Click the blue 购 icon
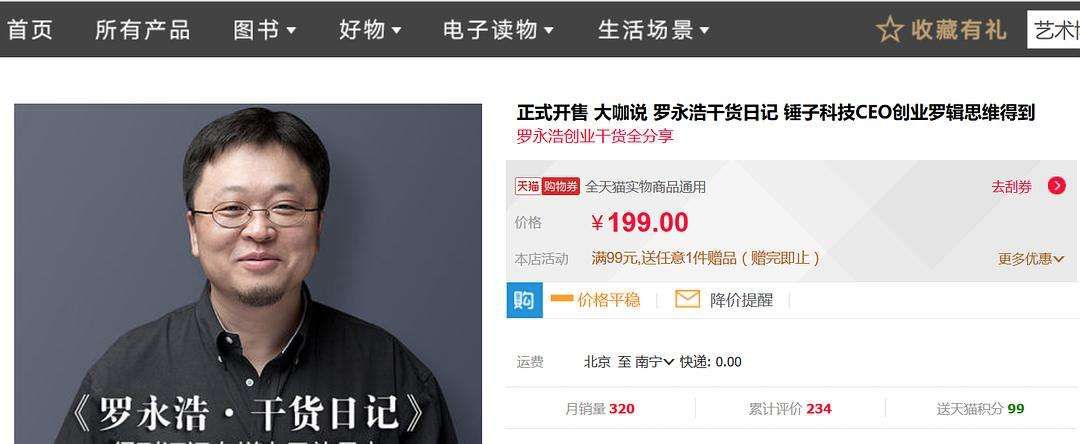 524,300
